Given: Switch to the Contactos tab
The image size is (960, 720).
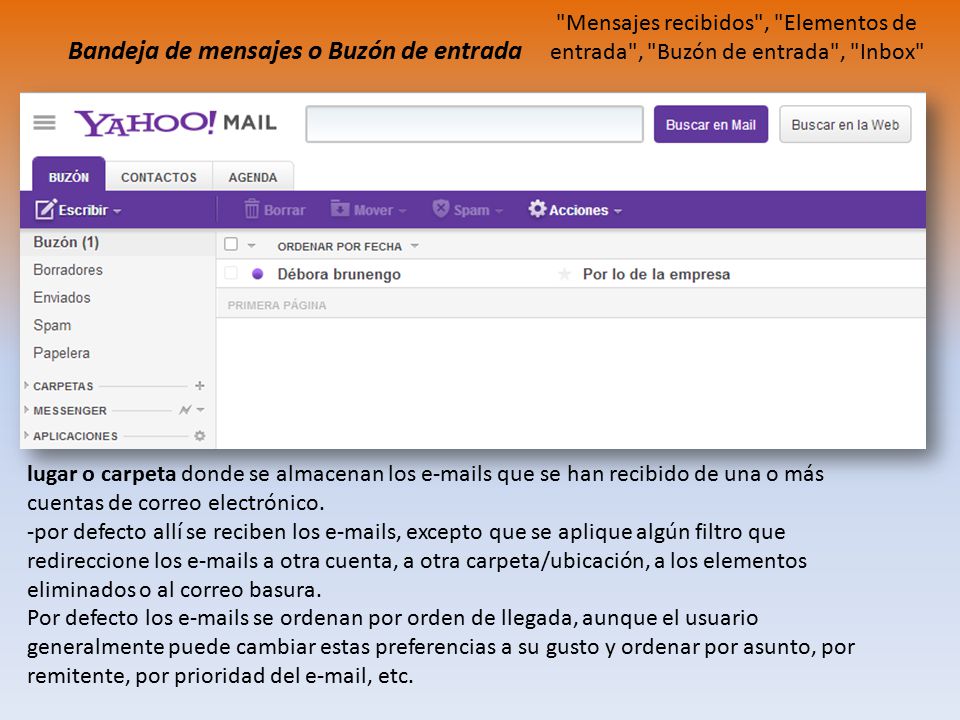Looking at the screenshot, I should 159,177.
